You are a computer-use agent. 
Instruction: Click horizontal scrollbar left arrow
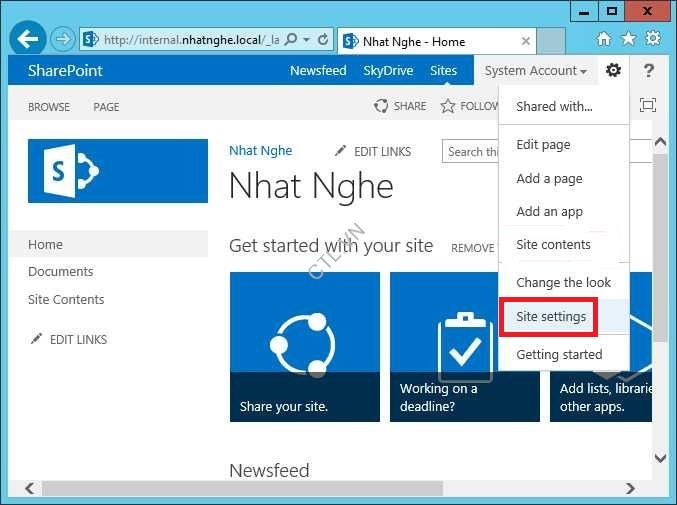point(30,489)
